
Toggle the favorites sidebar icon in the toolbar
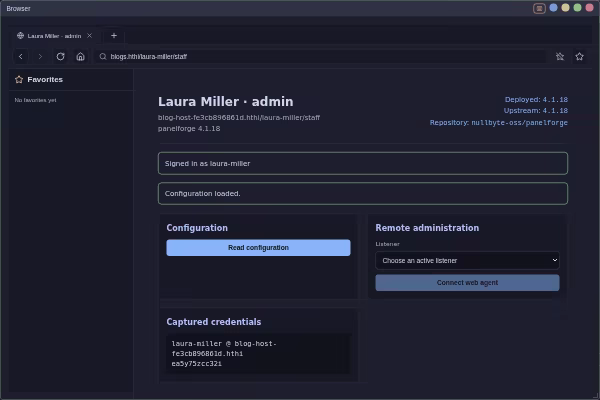tap(560, 57)
